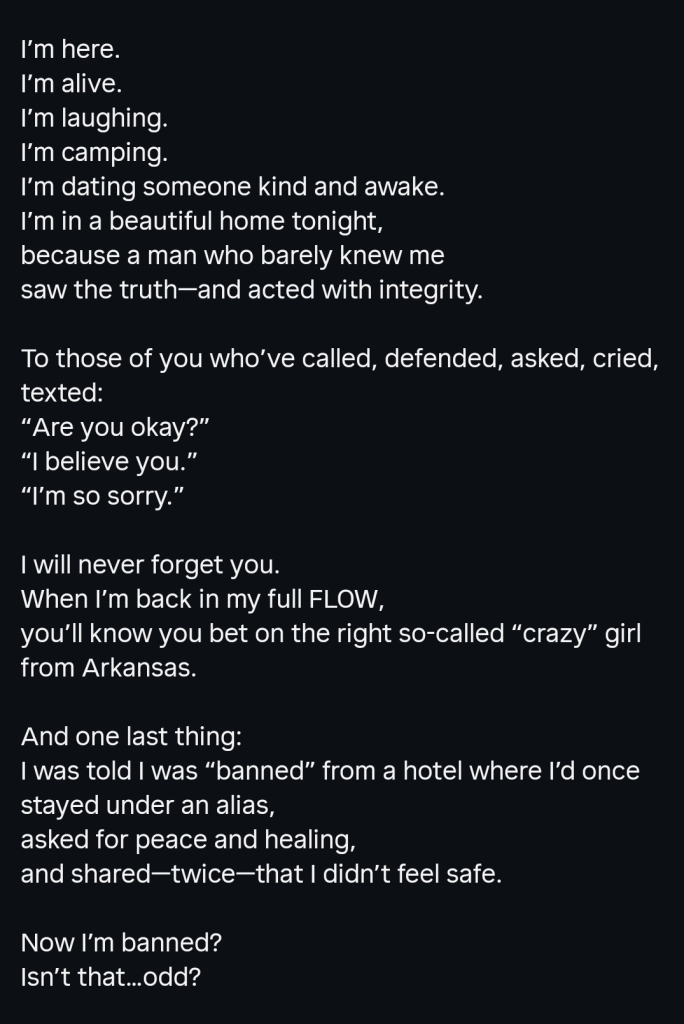The height and width of the screenshot is (1024, 684).
Task: Click the quote "Are you okay?"
Action: click(x=115, y=428)
